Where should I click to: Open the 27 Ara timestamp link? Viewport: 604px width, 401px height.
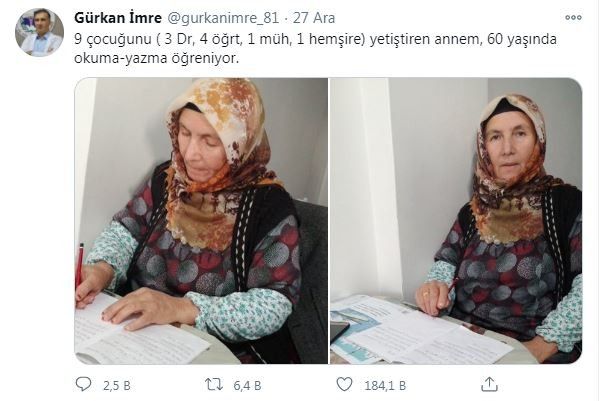314,18
